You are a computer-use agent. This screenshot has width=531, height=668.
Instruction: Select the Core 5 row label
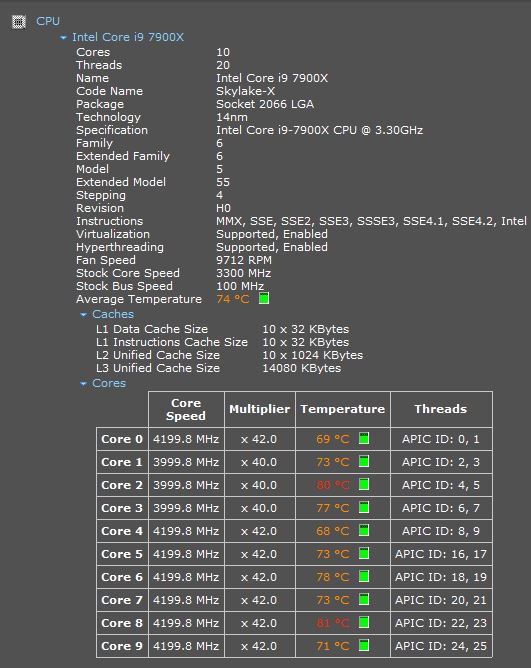[x=122, y=554]
